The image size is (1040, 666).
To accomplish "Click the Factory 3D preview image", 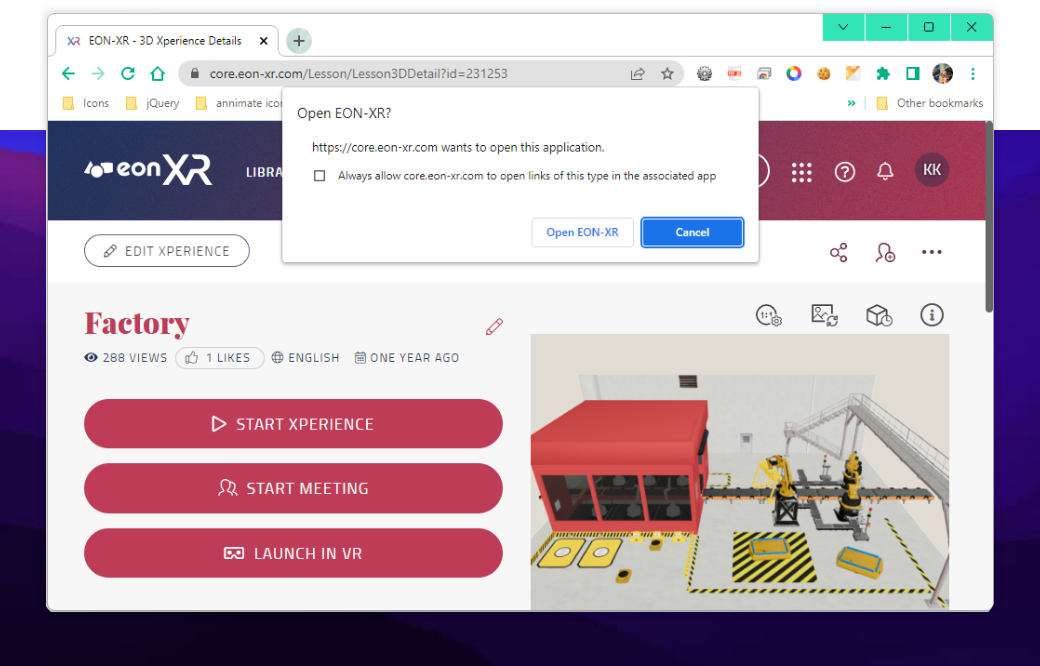I will coord(740,472).
